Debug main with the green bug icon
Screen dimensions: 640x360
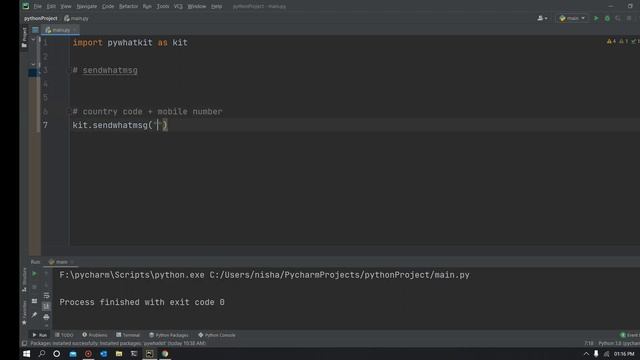(x=607, y=18)
